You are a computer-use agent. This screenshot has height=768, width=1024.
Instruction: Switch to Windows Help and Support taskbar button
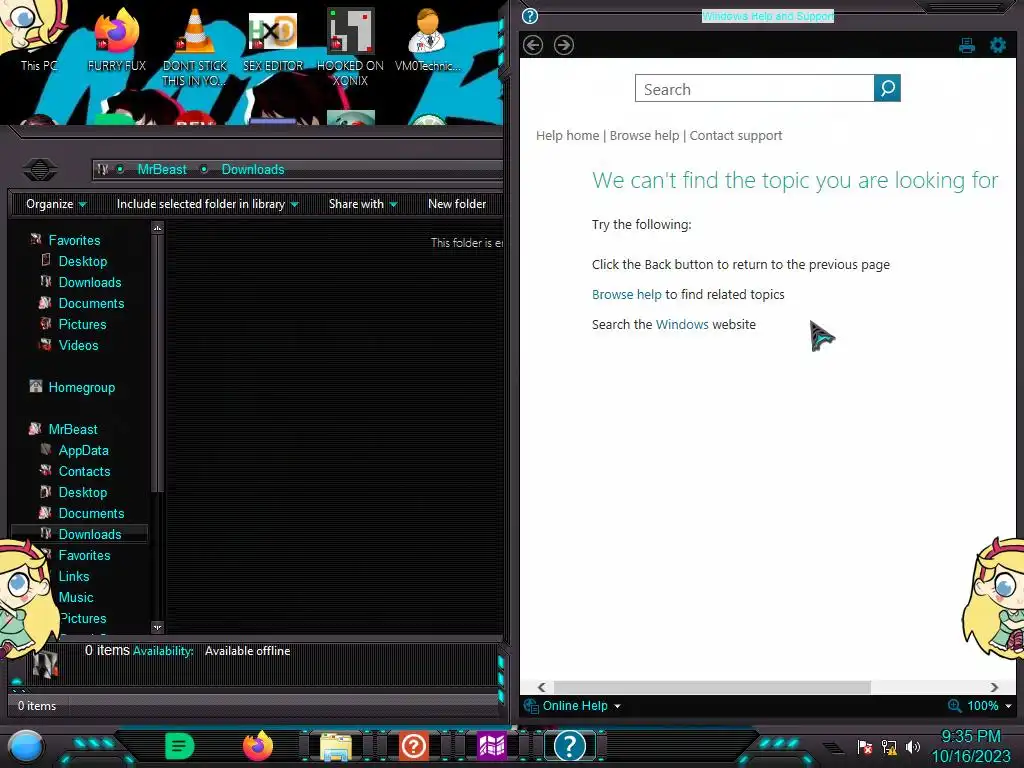click(x=569, y=746)
